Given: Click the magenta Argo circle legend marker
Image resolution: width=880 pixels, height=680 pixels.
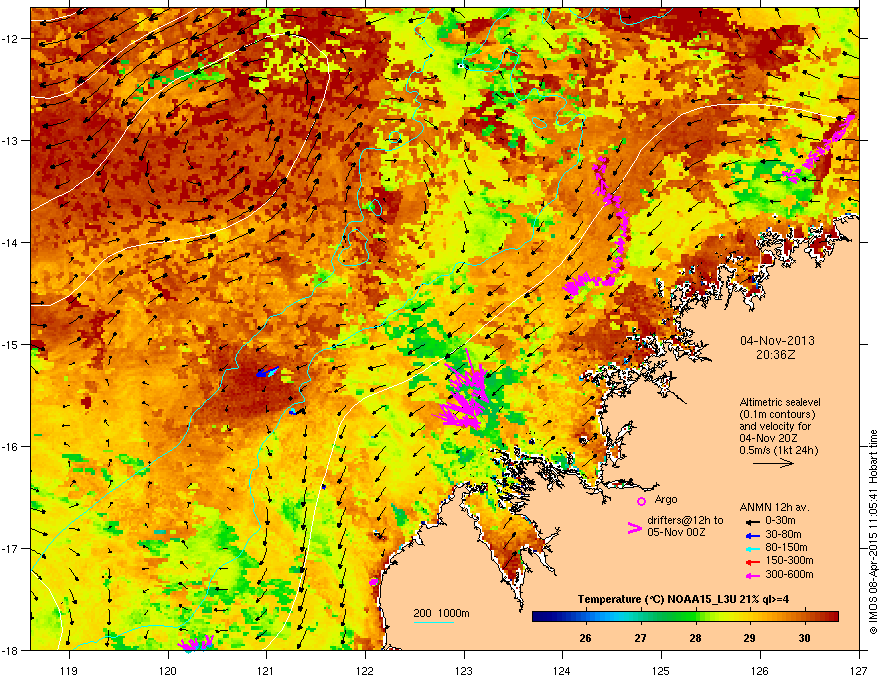Looking at the screenshot, I should [641, 501].
